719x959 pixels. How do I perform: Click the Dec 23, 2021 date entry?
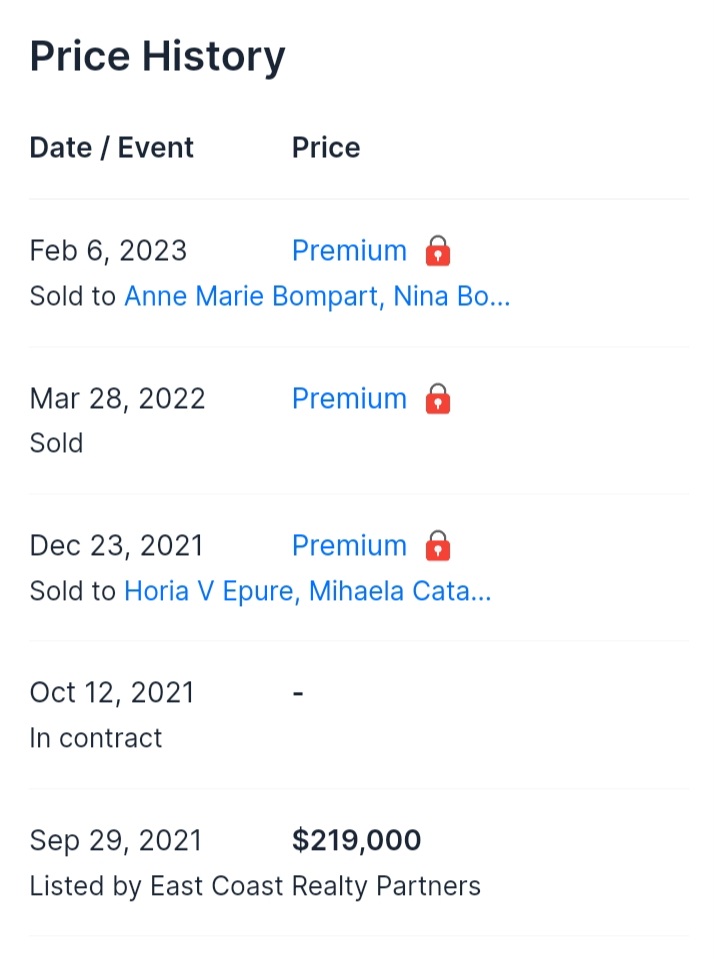(116, 546)
